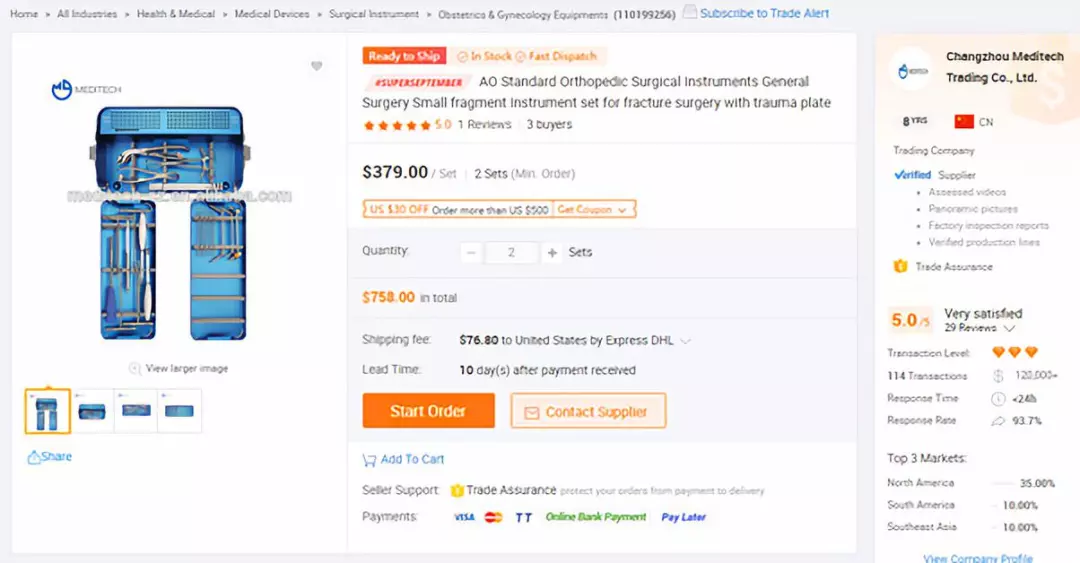Screen dimensions: 1080x563
Task: Click the quantity input field
Action: point(511,253)
